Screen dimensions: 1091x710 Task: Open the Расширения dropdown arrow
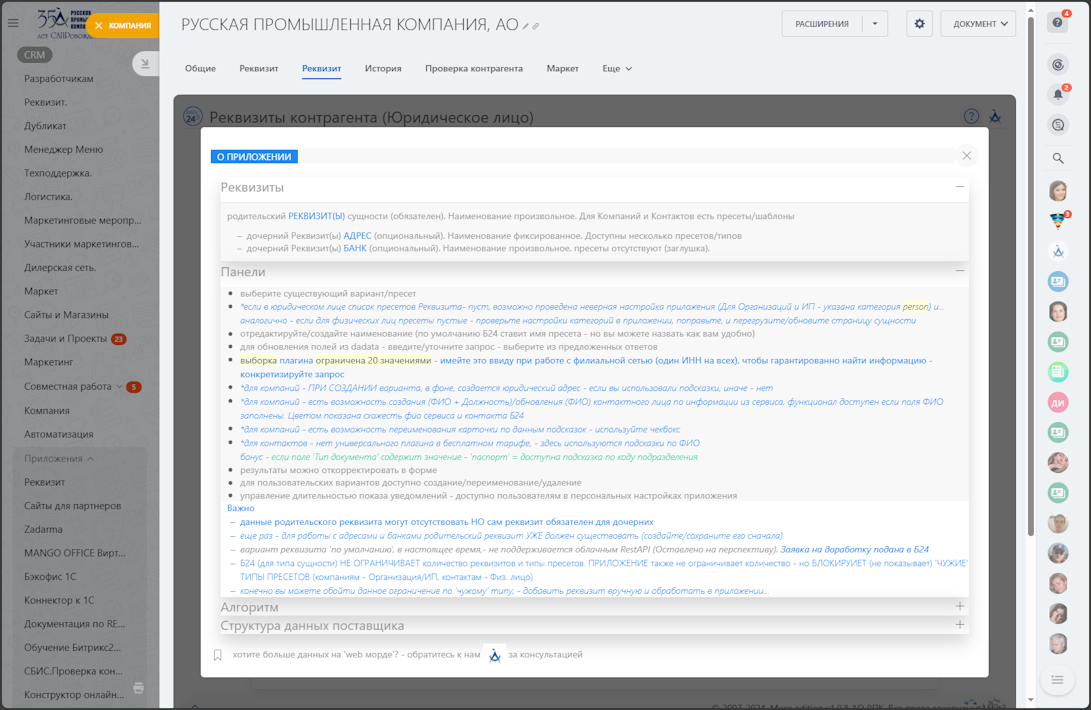tap(875, 24)
